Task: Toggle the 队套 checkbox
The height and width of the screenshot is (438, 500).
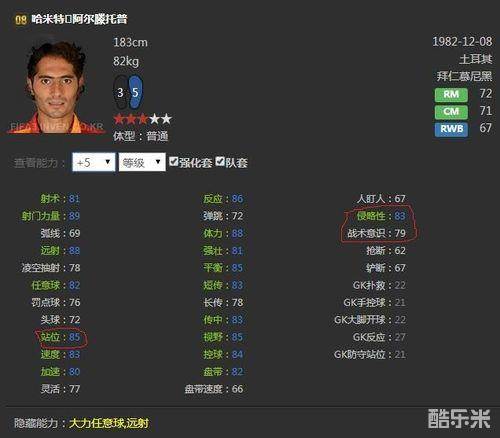Action: (x=220, y=162)
